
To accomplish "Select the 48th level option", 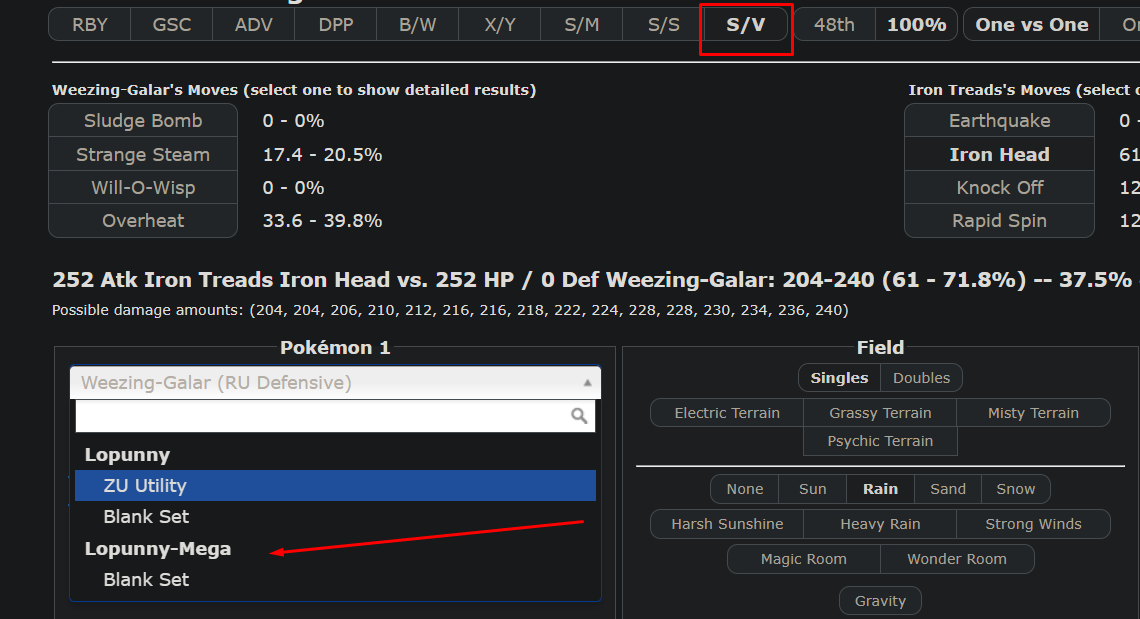I will (x=834, y=25).
